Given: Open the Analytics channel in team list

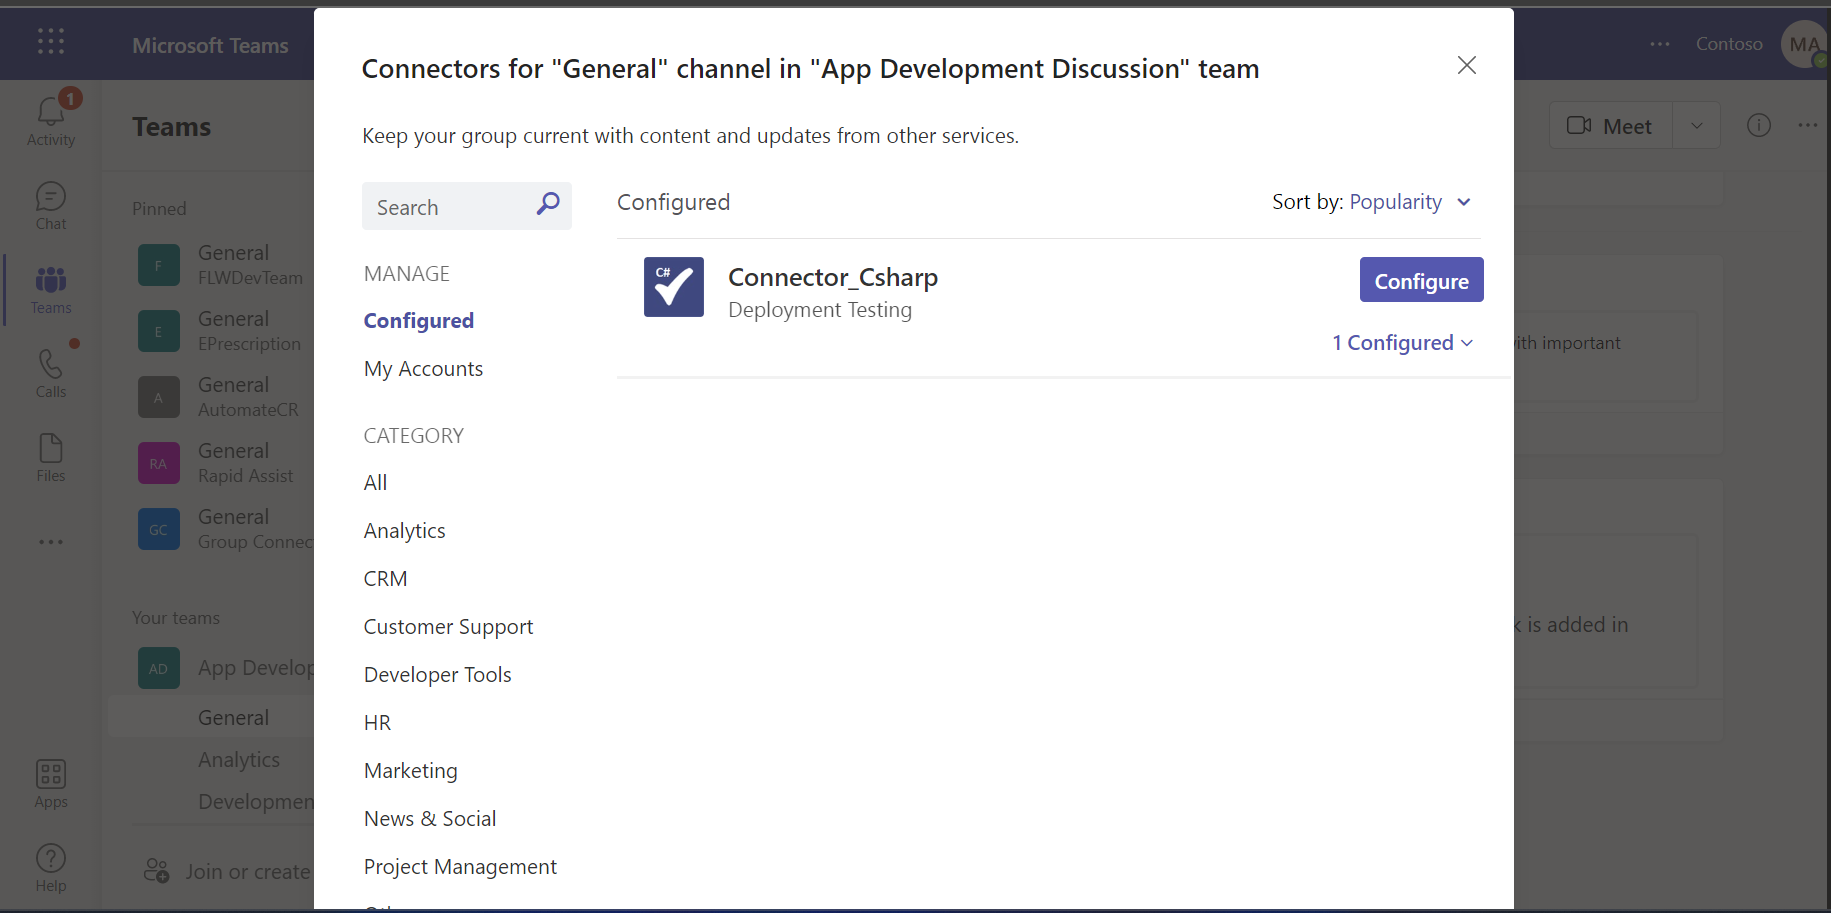Looking at the screenshot, I should 239,760.
